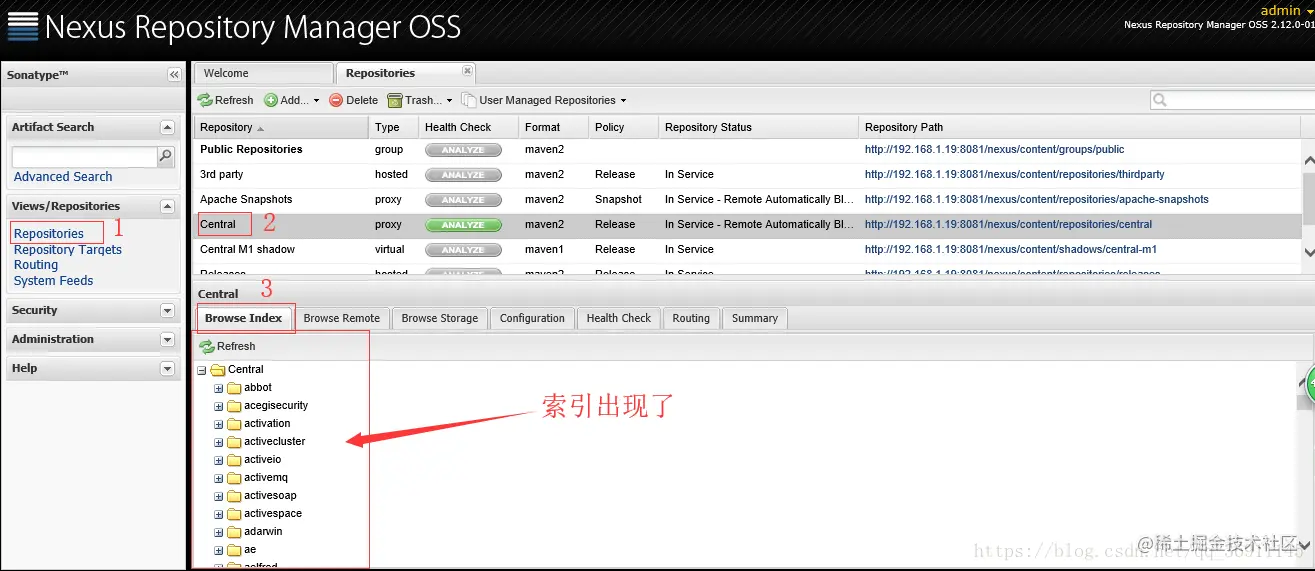Viewport: 1315px width, 571px height.
Task: Open the Routing detail tab
Action: [x=691, y=318]
